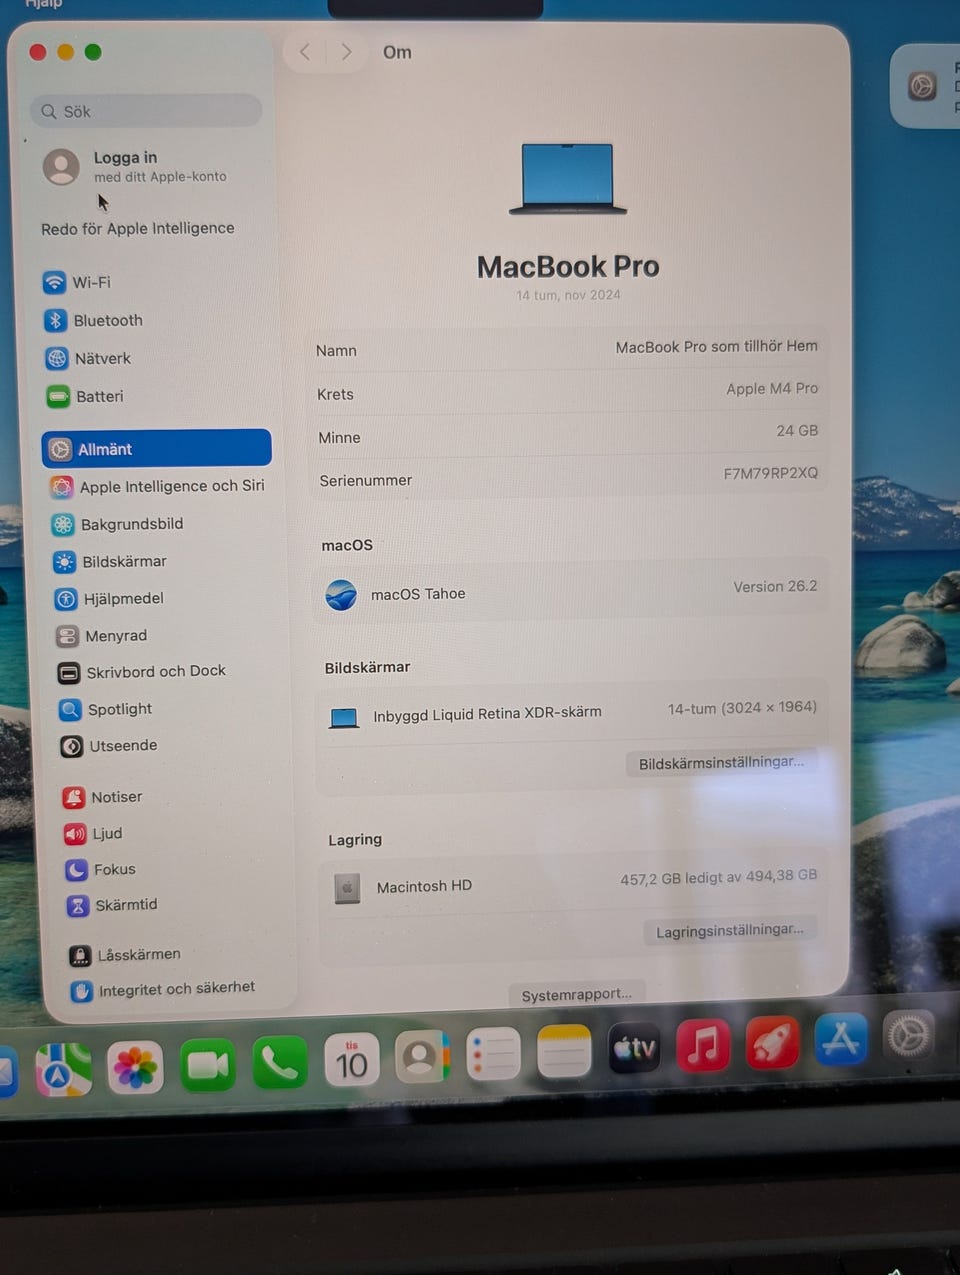
Task: Open Reminders in the Dock
Action: click(493, 1054)
